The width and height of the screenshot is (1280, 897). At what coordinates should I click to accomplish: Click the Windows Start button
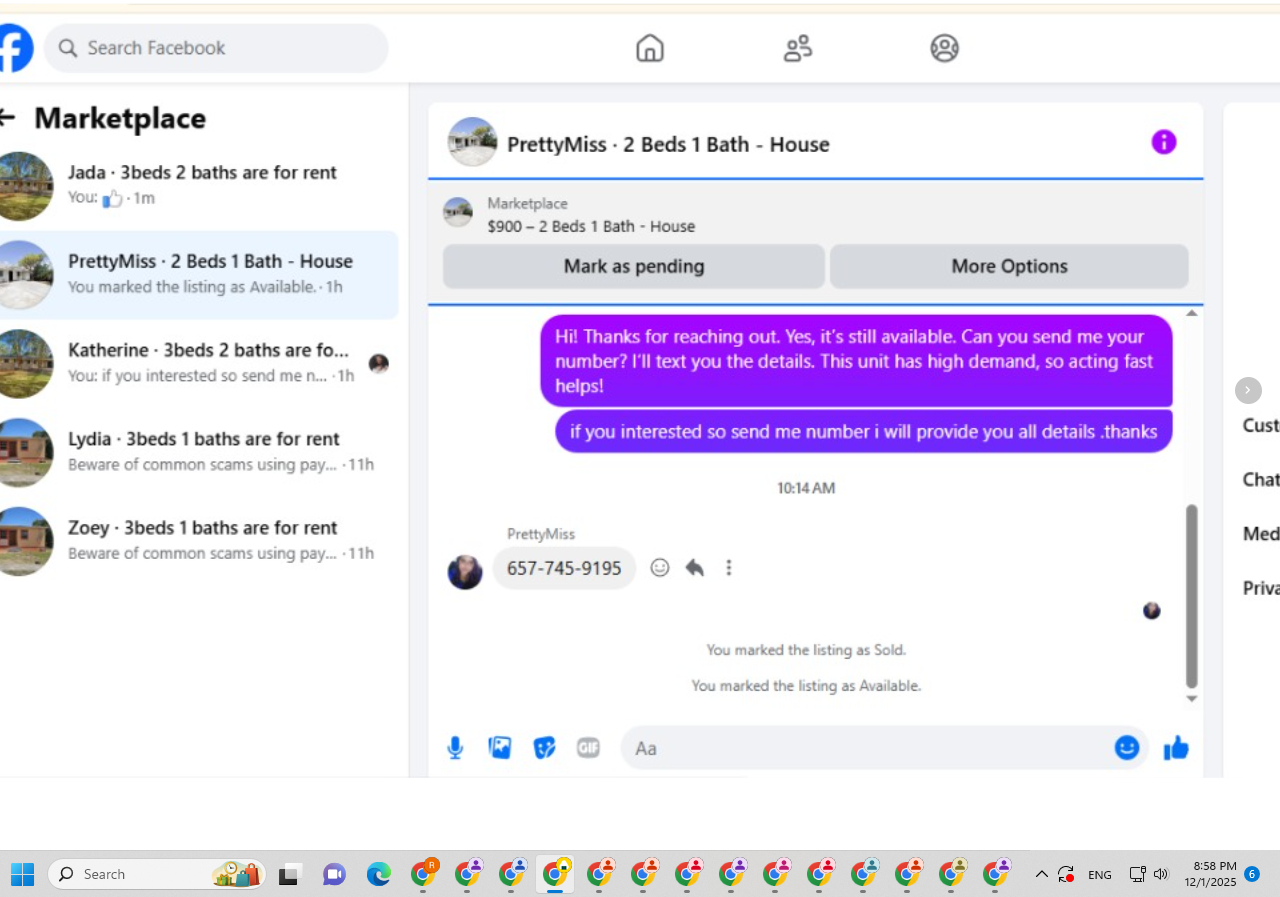(x=22, y=874)
